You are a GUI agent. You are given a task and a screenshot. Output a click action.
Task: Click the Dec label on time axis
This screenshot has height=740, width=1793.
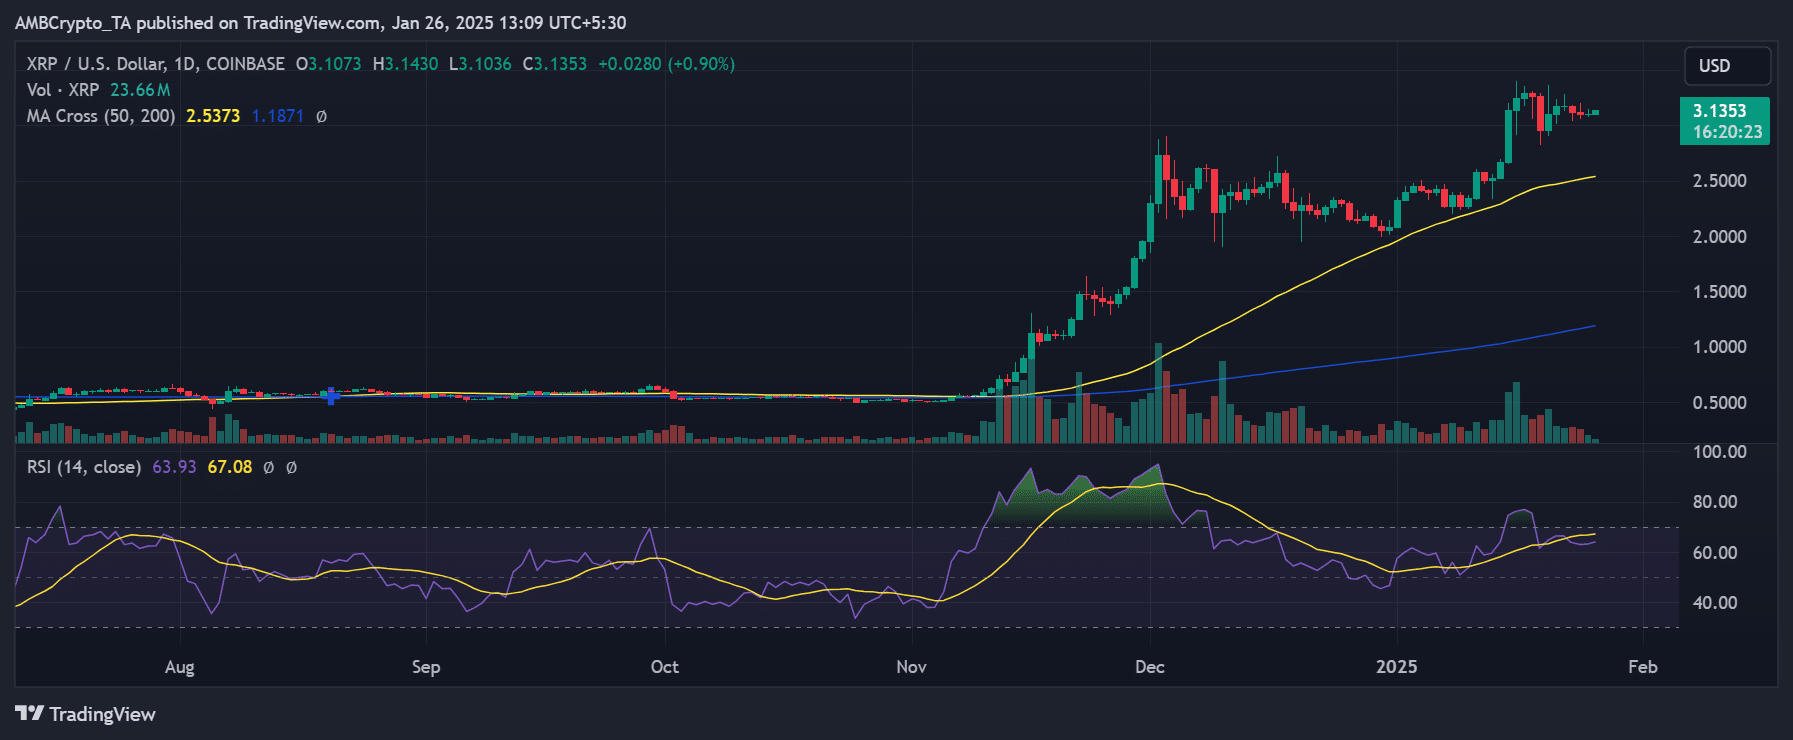(1149, 667)
